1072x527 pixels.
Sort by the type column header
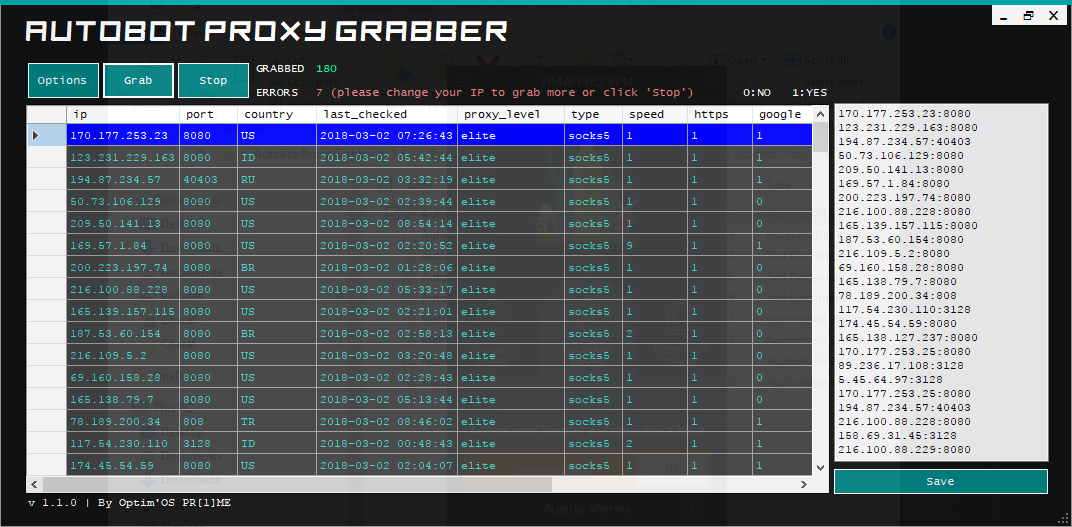[x=594, y=114]
